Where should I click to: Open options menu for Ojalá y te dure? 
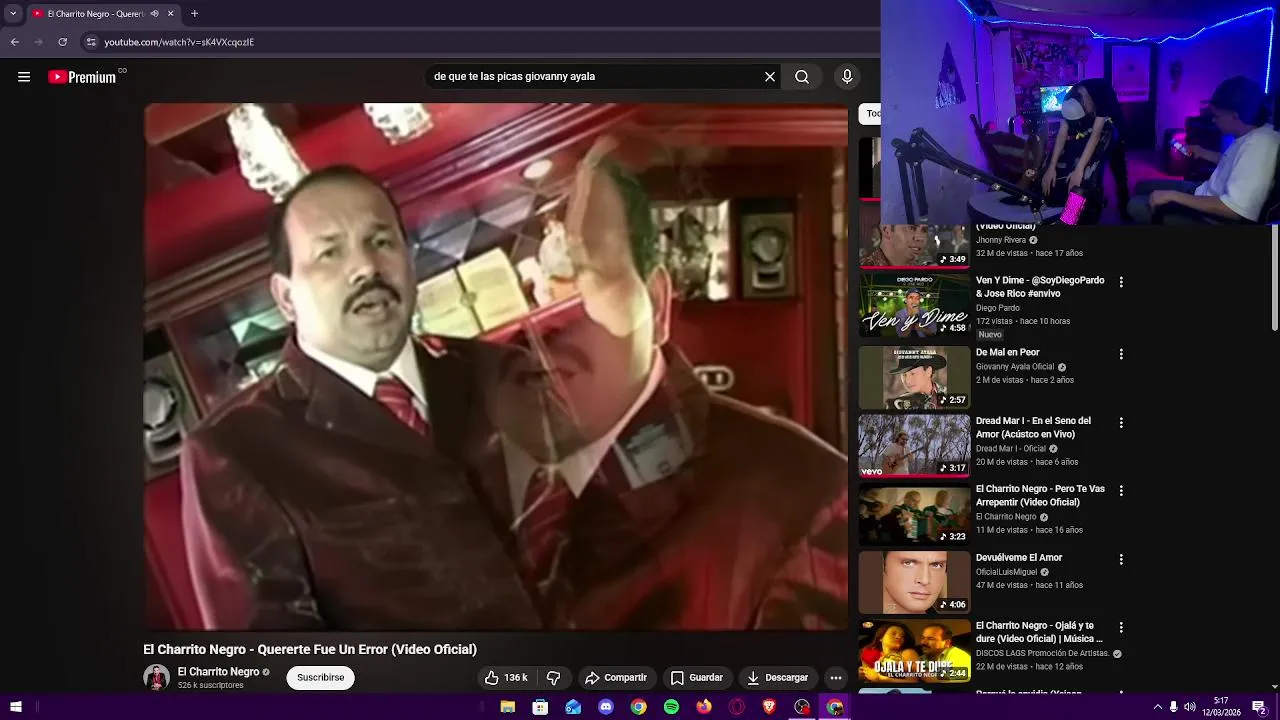coord(1121,628)
